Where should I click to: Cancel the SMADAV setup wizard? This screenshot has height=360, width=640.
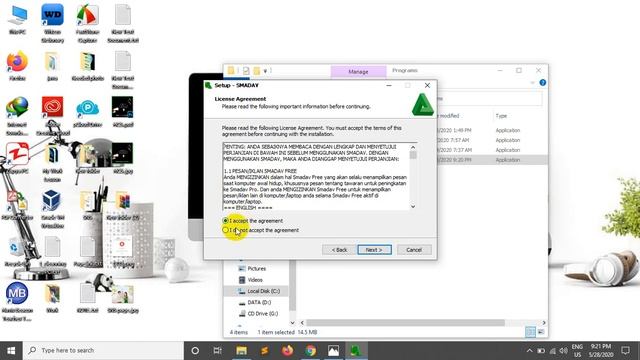click(x=414, y=250)
